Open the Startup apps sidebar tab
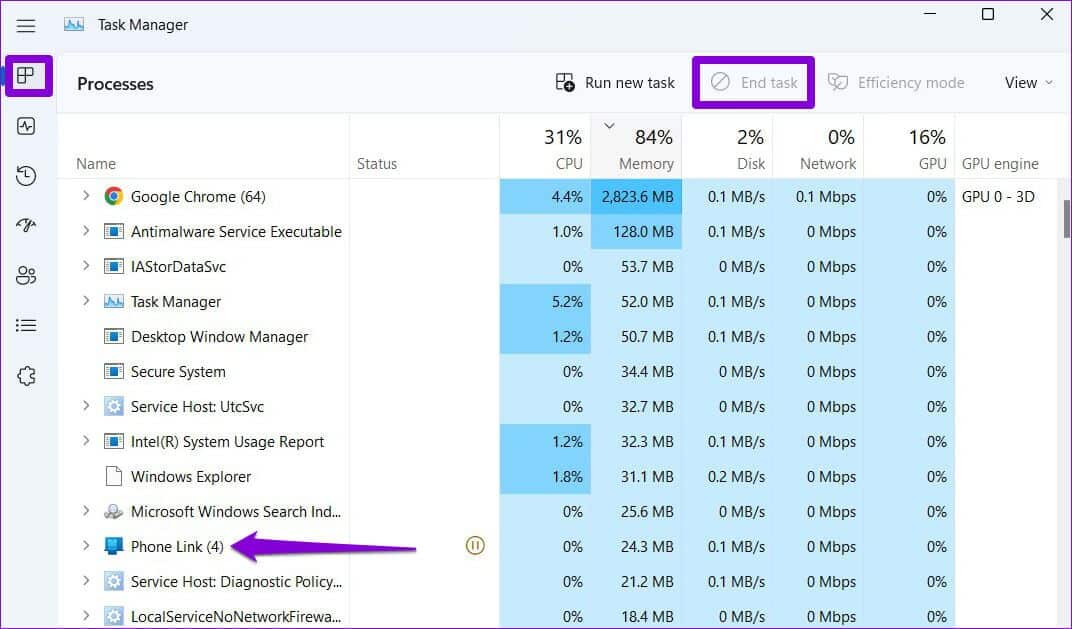Screen dimensions: 1072x629 (26, 225)
